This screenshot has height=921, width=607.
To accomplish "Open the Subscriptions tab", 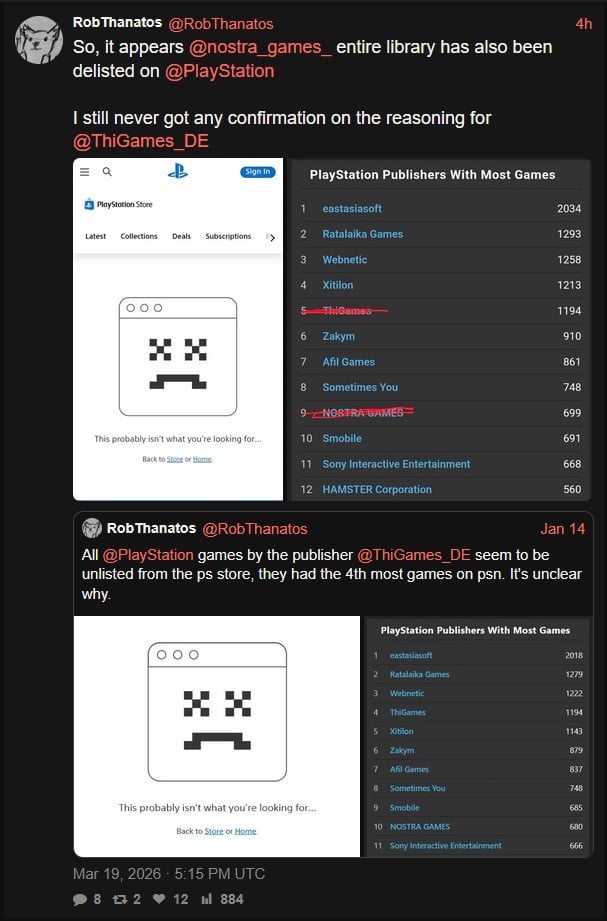I will (x=228, y=236).
